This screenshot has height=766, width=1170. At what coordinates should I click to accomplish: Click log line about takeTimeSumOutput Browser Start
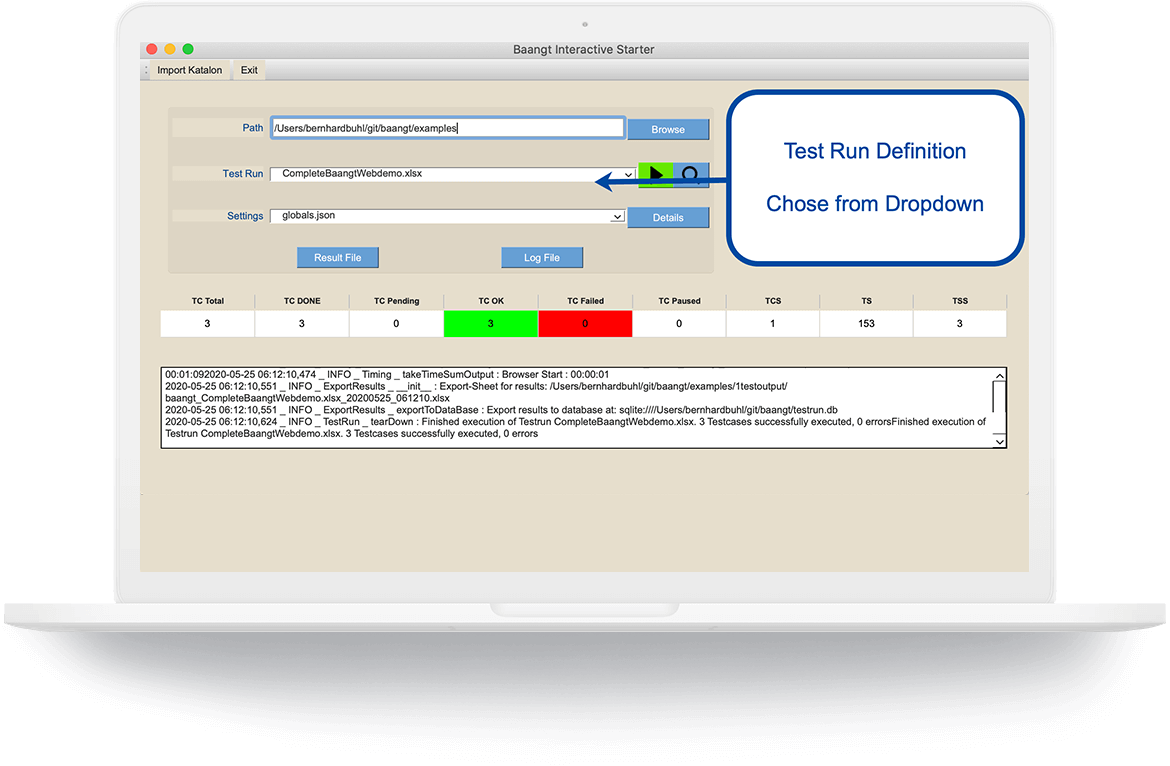click(387, 374)
